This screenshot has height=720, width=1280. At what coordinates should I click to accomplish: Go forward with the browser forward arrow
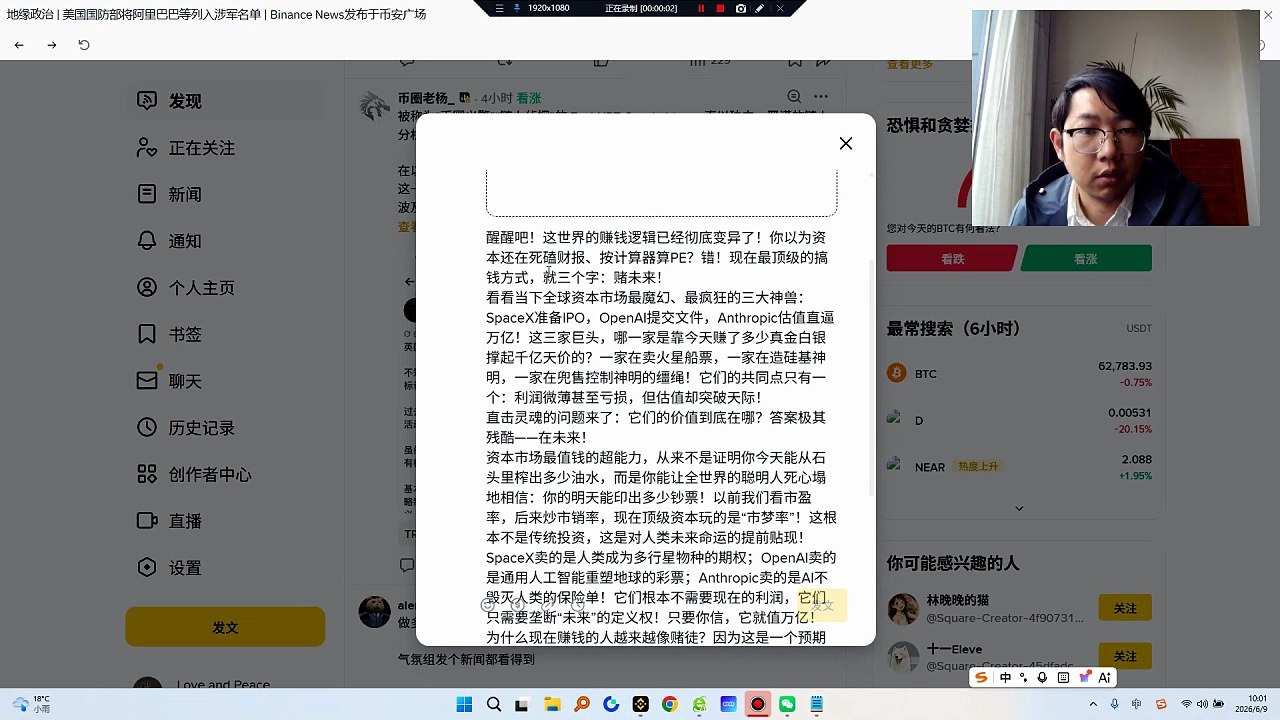click(x=52, y=45)
